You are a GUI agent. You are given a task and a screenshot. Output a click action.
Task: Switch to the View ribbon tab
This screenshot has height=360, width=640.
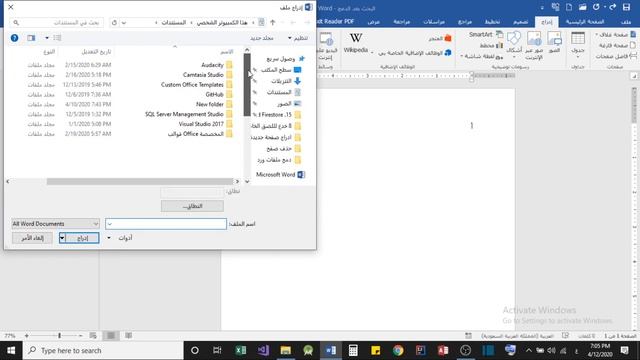coord(373,22)
